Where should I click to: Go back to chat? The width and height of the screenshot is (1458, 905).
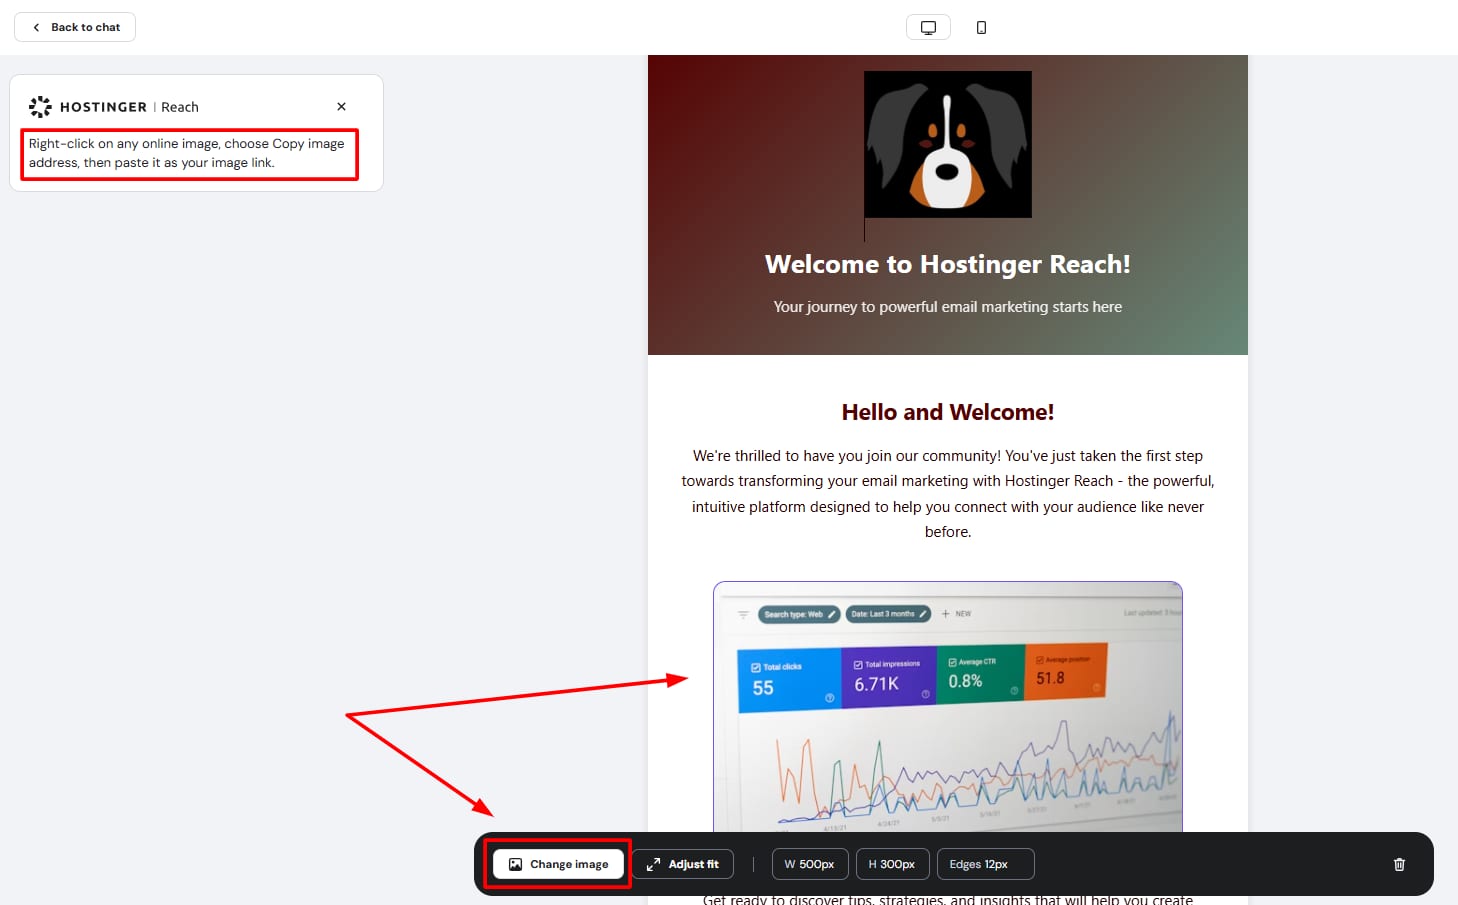pyautogui.click(x=75, y=27)
